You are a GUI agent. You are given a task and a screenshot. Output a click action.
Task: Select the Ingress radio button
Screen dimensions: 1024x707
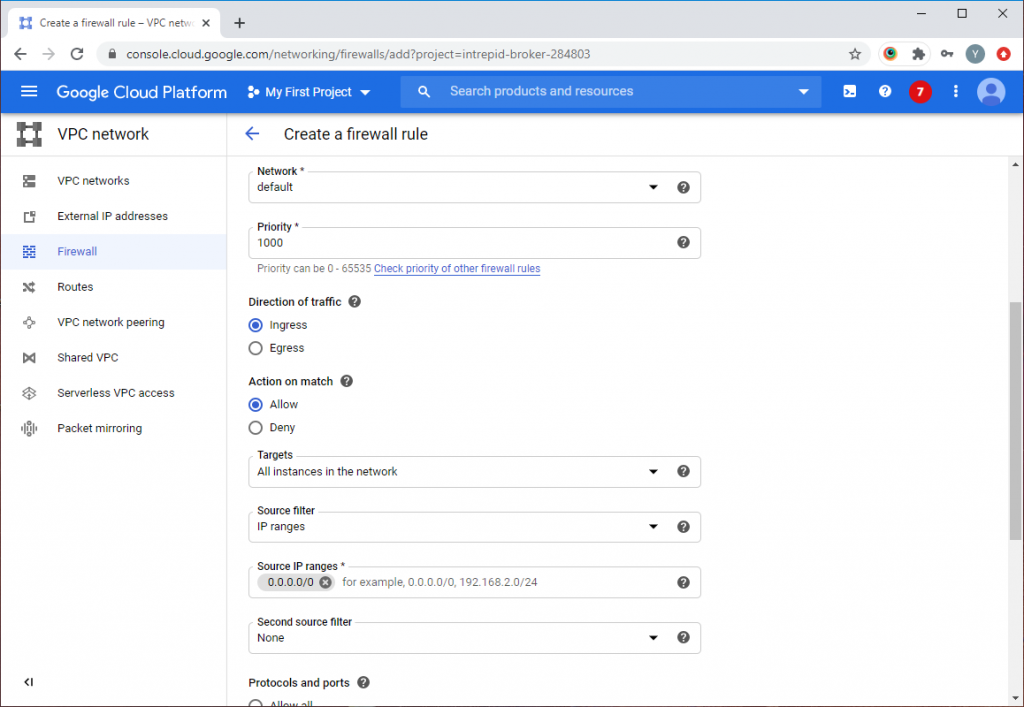pos(255,325)
